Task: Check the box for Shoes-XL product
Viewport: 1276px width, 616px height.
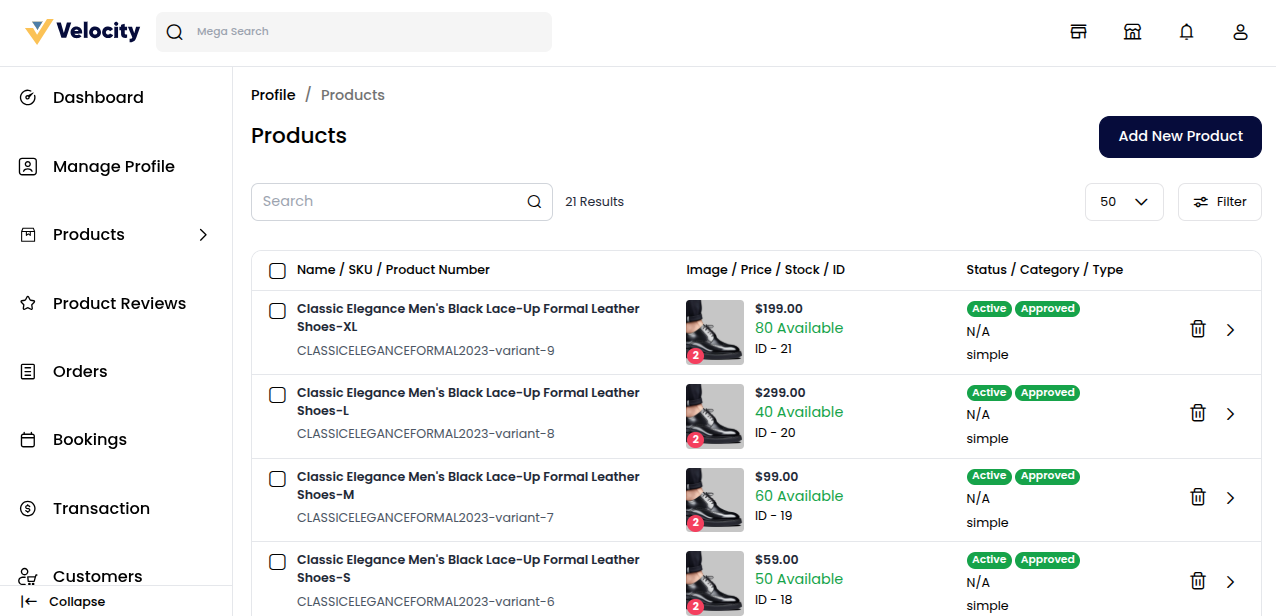Action: click(x=278, y=311)
